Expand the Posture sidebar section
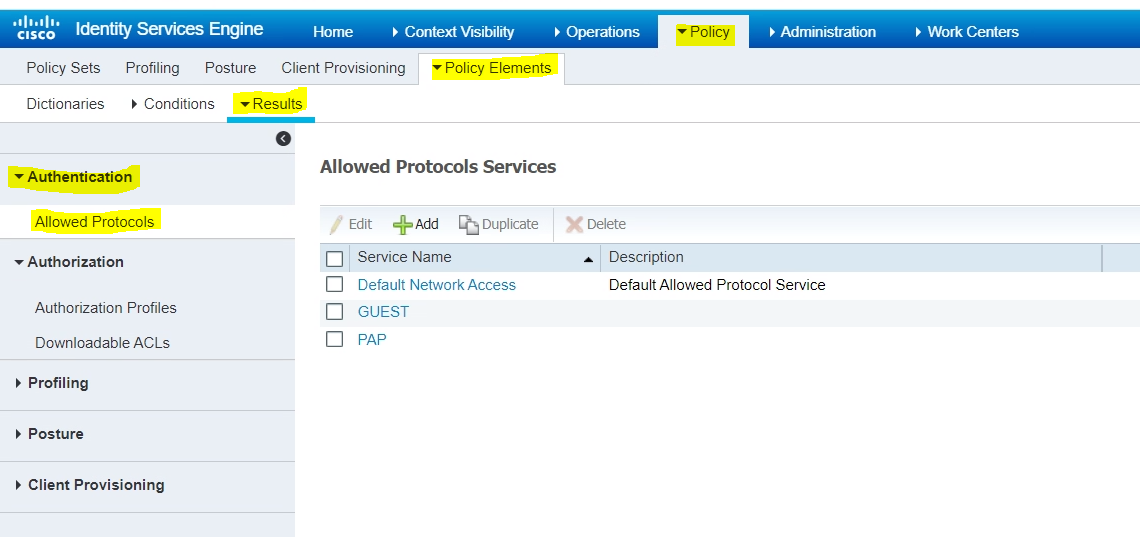The image size is (1140, 537). (x=55, y=434)
